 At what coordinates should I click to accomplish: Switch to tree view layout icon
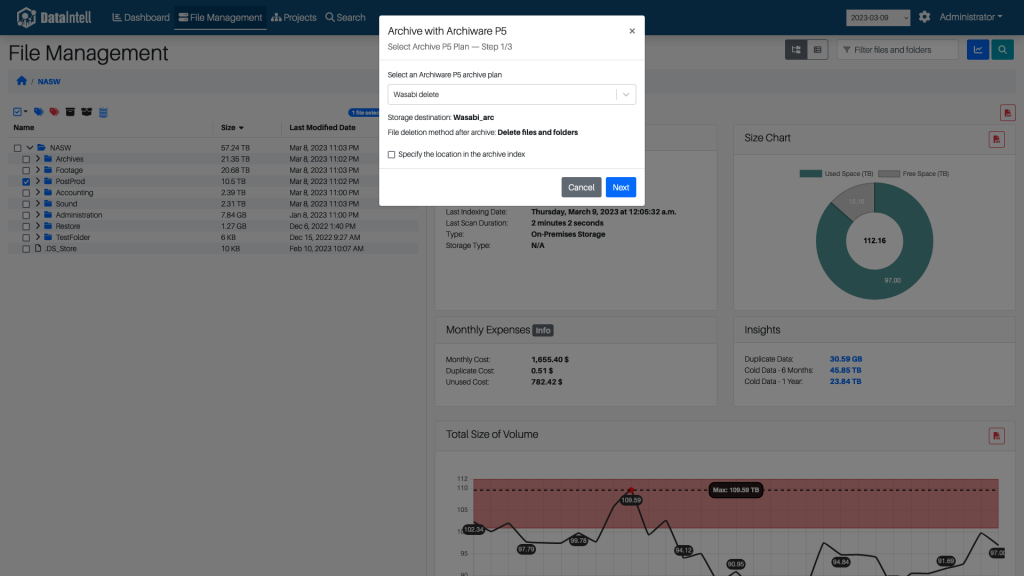click(796, 50)
